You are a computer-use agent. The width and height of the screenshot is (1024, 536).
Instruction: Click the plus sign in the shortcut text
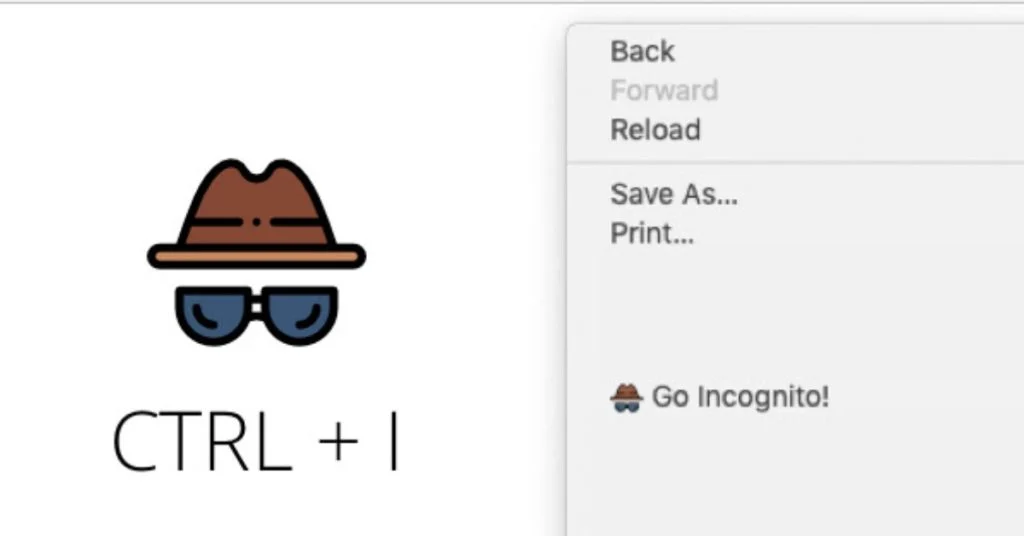point(338,441)
